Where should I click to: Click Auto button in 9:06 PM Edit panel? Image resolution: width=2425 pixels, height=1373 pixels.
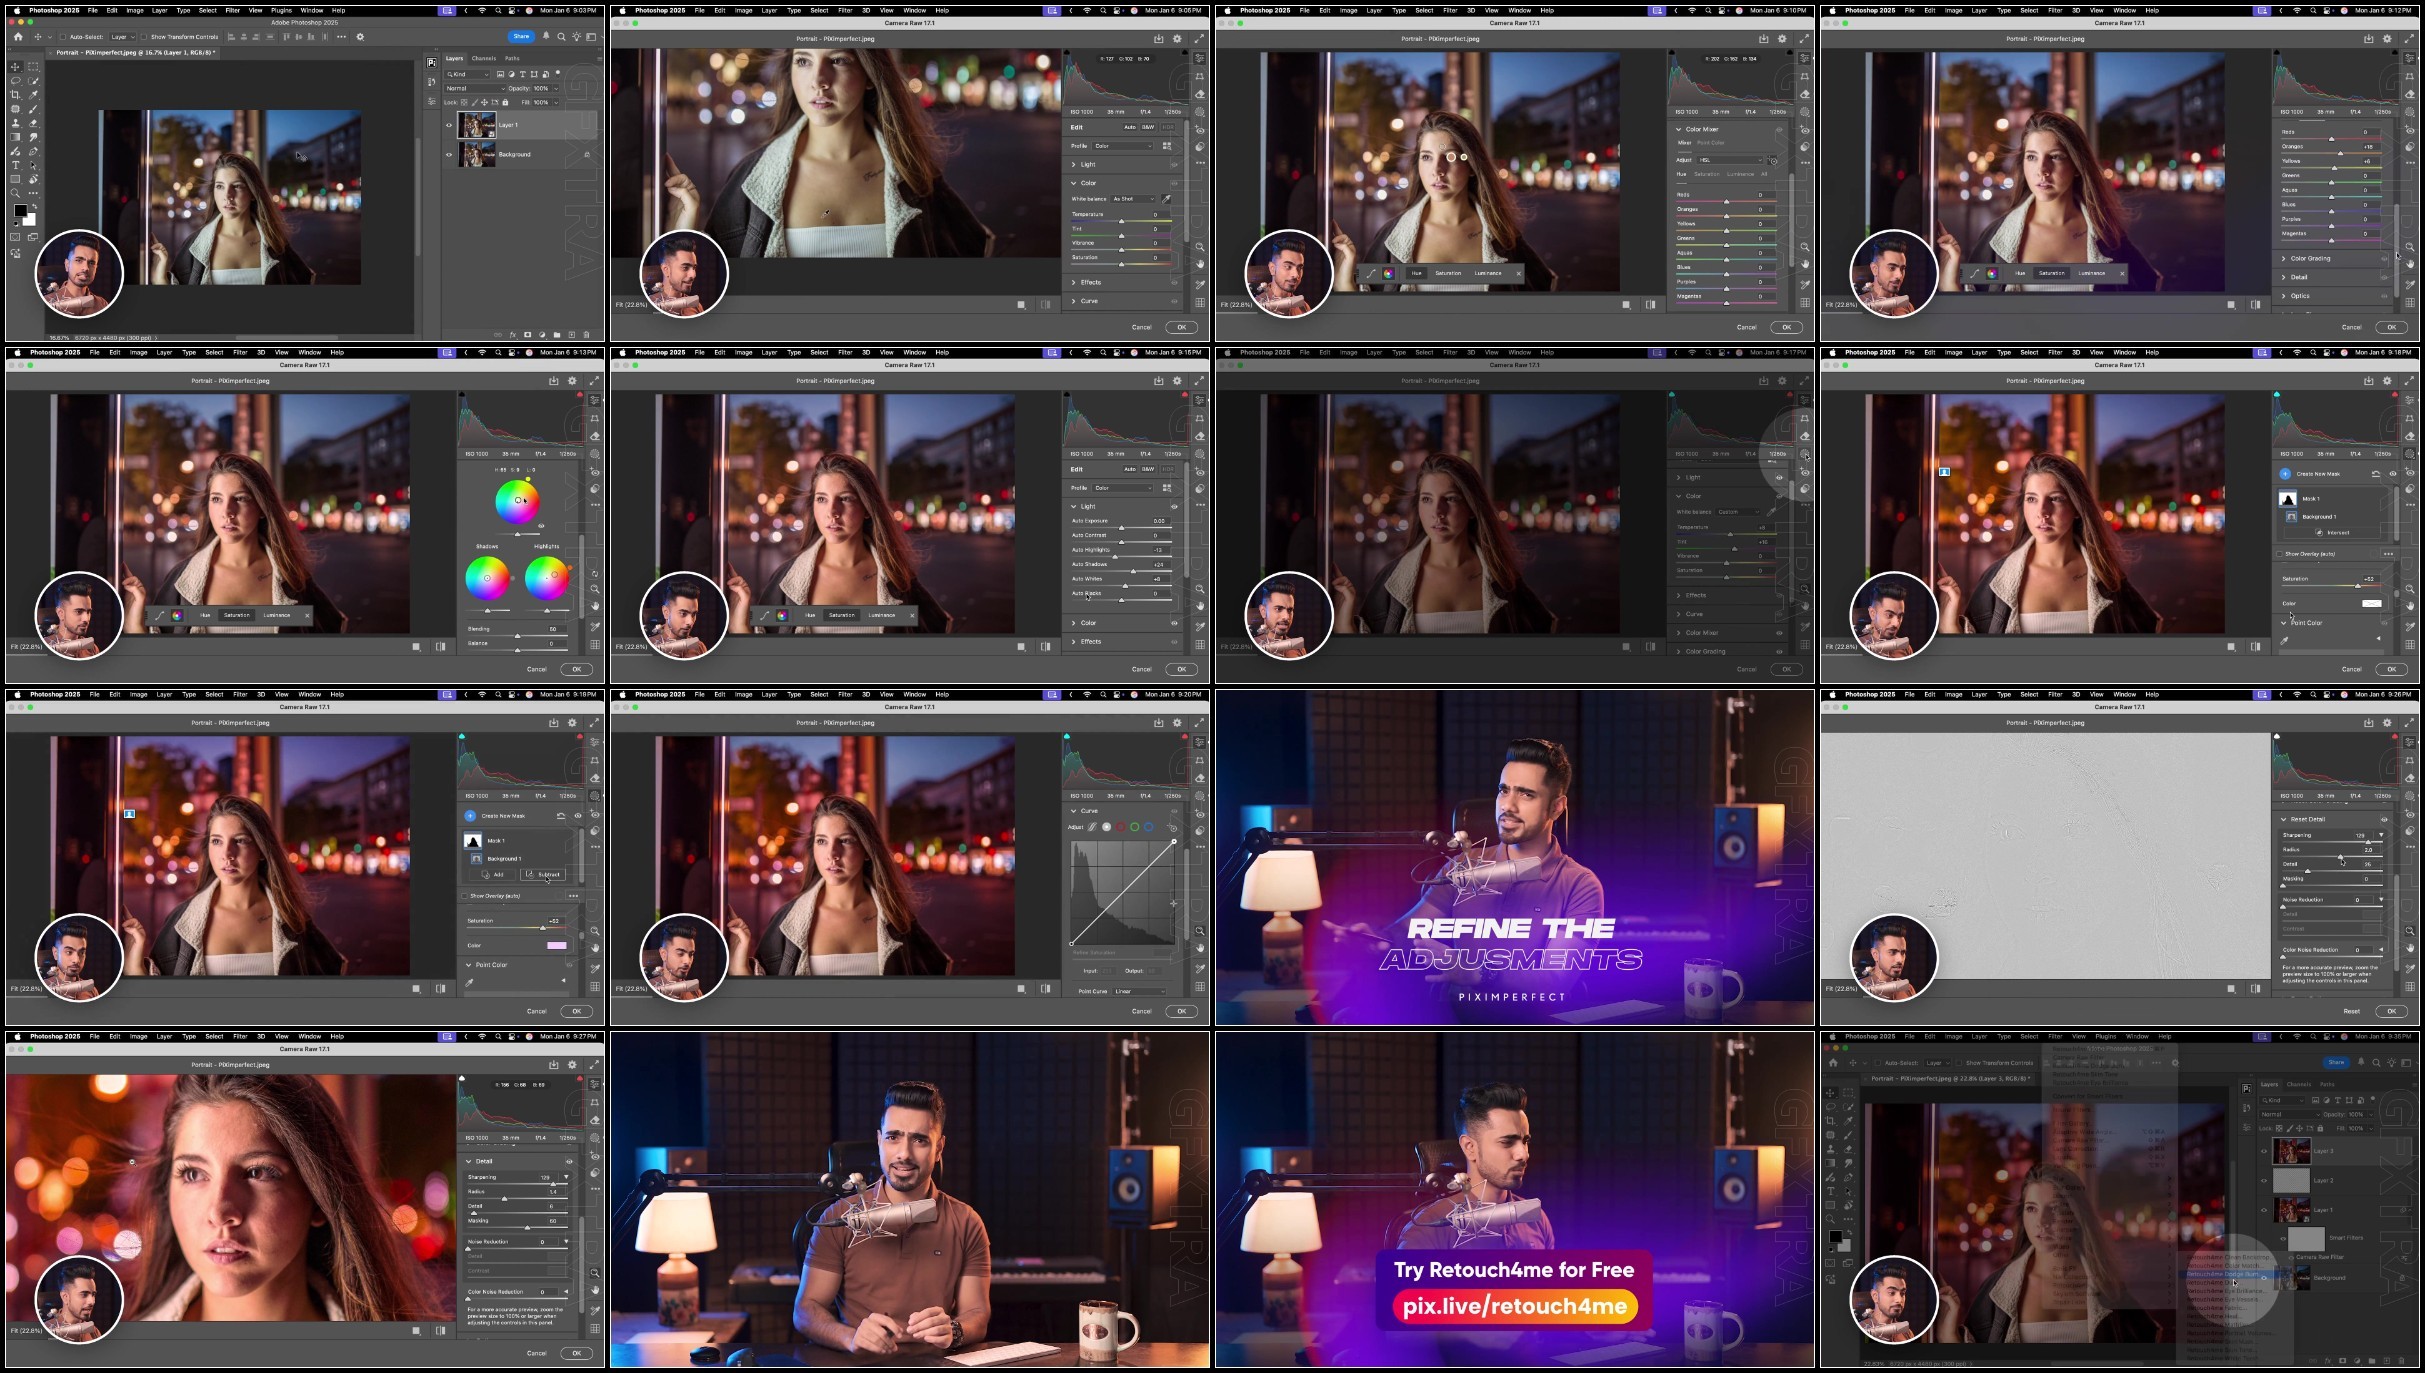(x=1129, y=127)
